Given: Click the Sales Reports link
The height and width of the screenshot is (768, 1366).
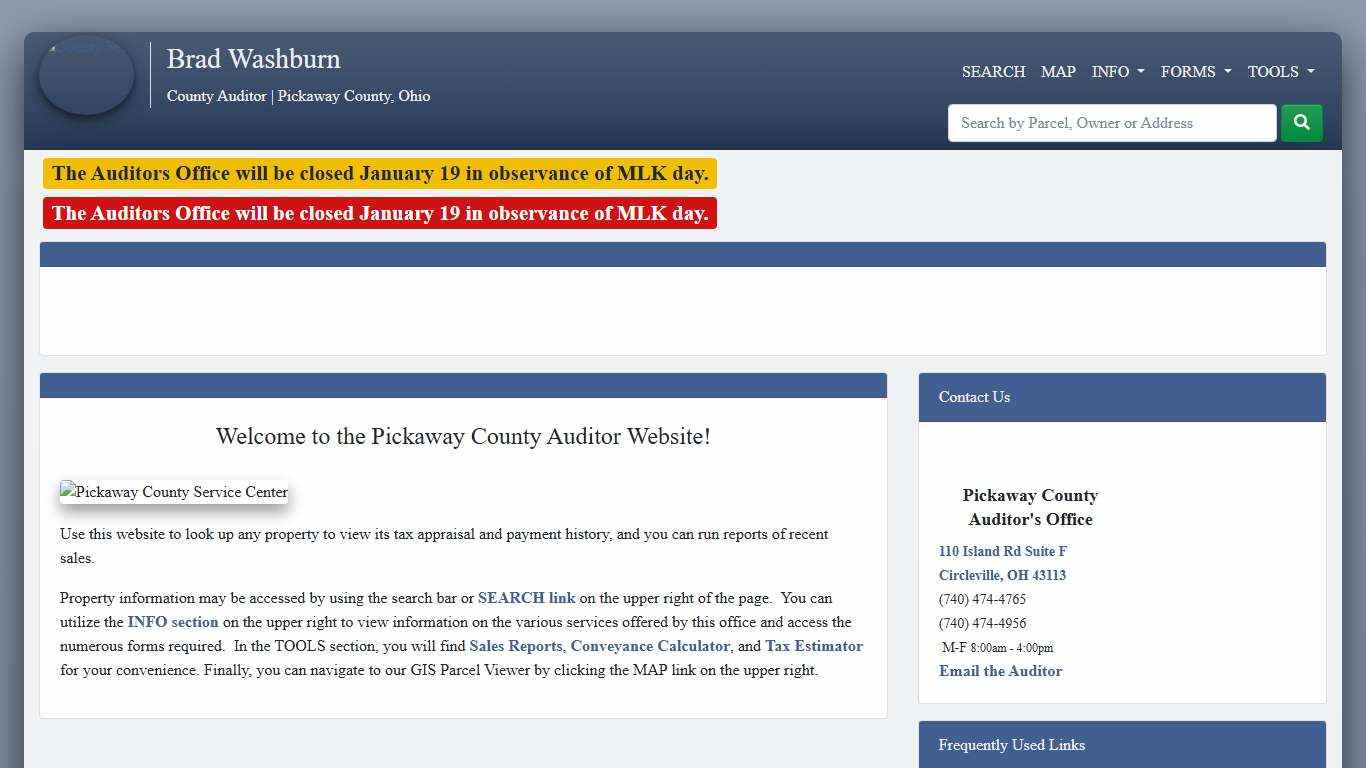Looking at the screenshot, I should (515, 646).
